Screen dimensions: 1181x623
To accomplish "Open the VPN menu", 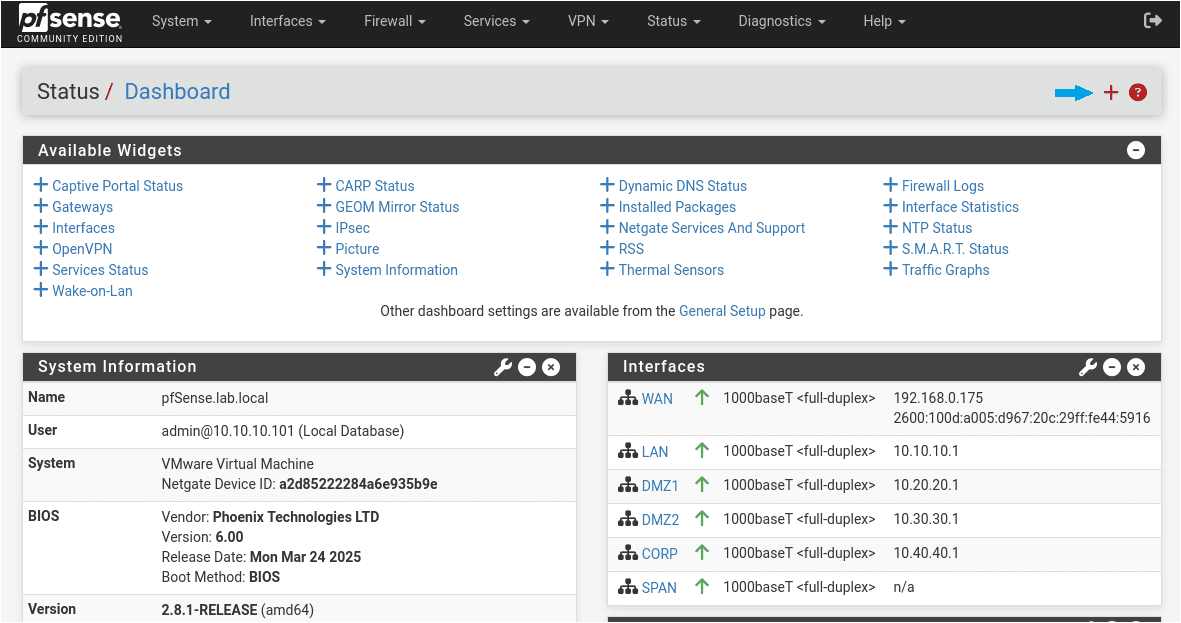I will (x=588, y=21).
